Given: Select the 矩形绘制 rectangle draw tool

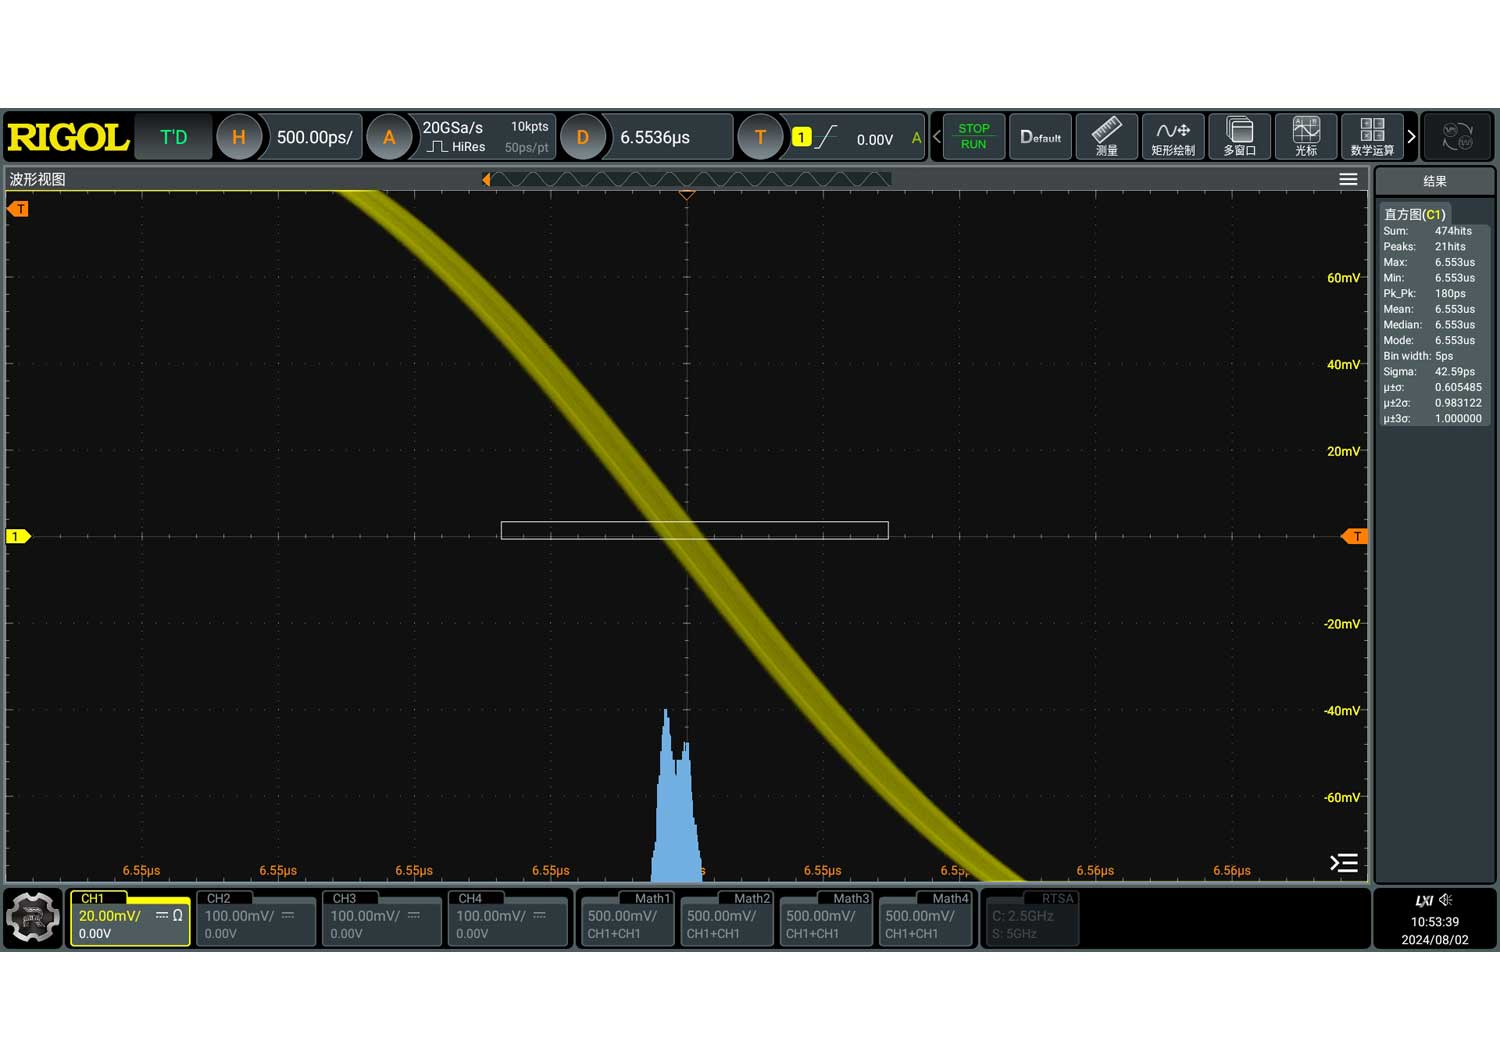Looking at the screenshot, I should click(x=1172, y=137).
